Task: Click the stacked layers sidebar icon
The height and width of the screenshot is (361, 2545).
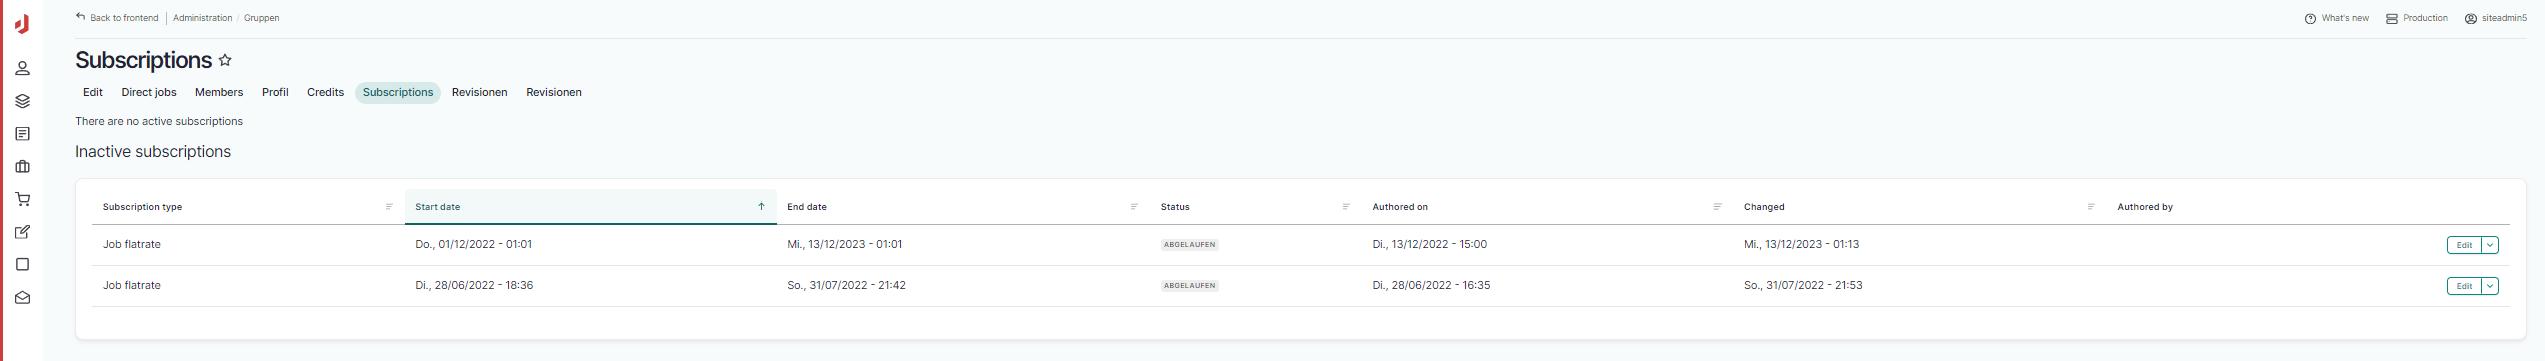Action: coord(22,101)
